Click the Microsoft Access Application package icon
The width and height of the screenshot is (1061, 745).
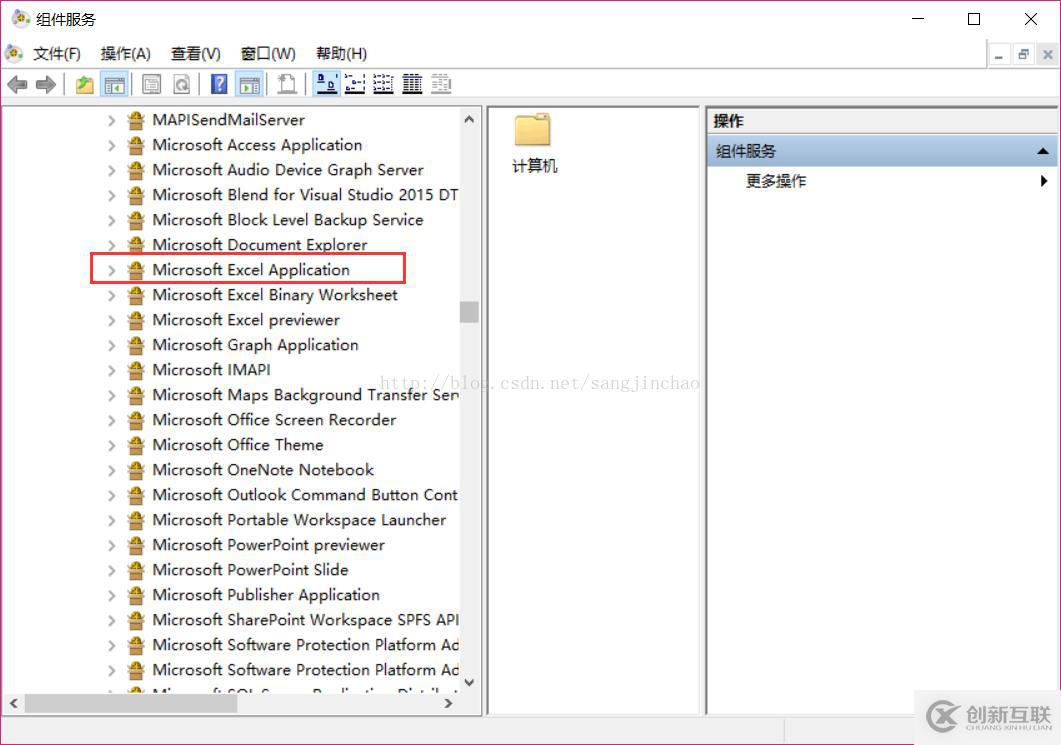click(136, 145)
